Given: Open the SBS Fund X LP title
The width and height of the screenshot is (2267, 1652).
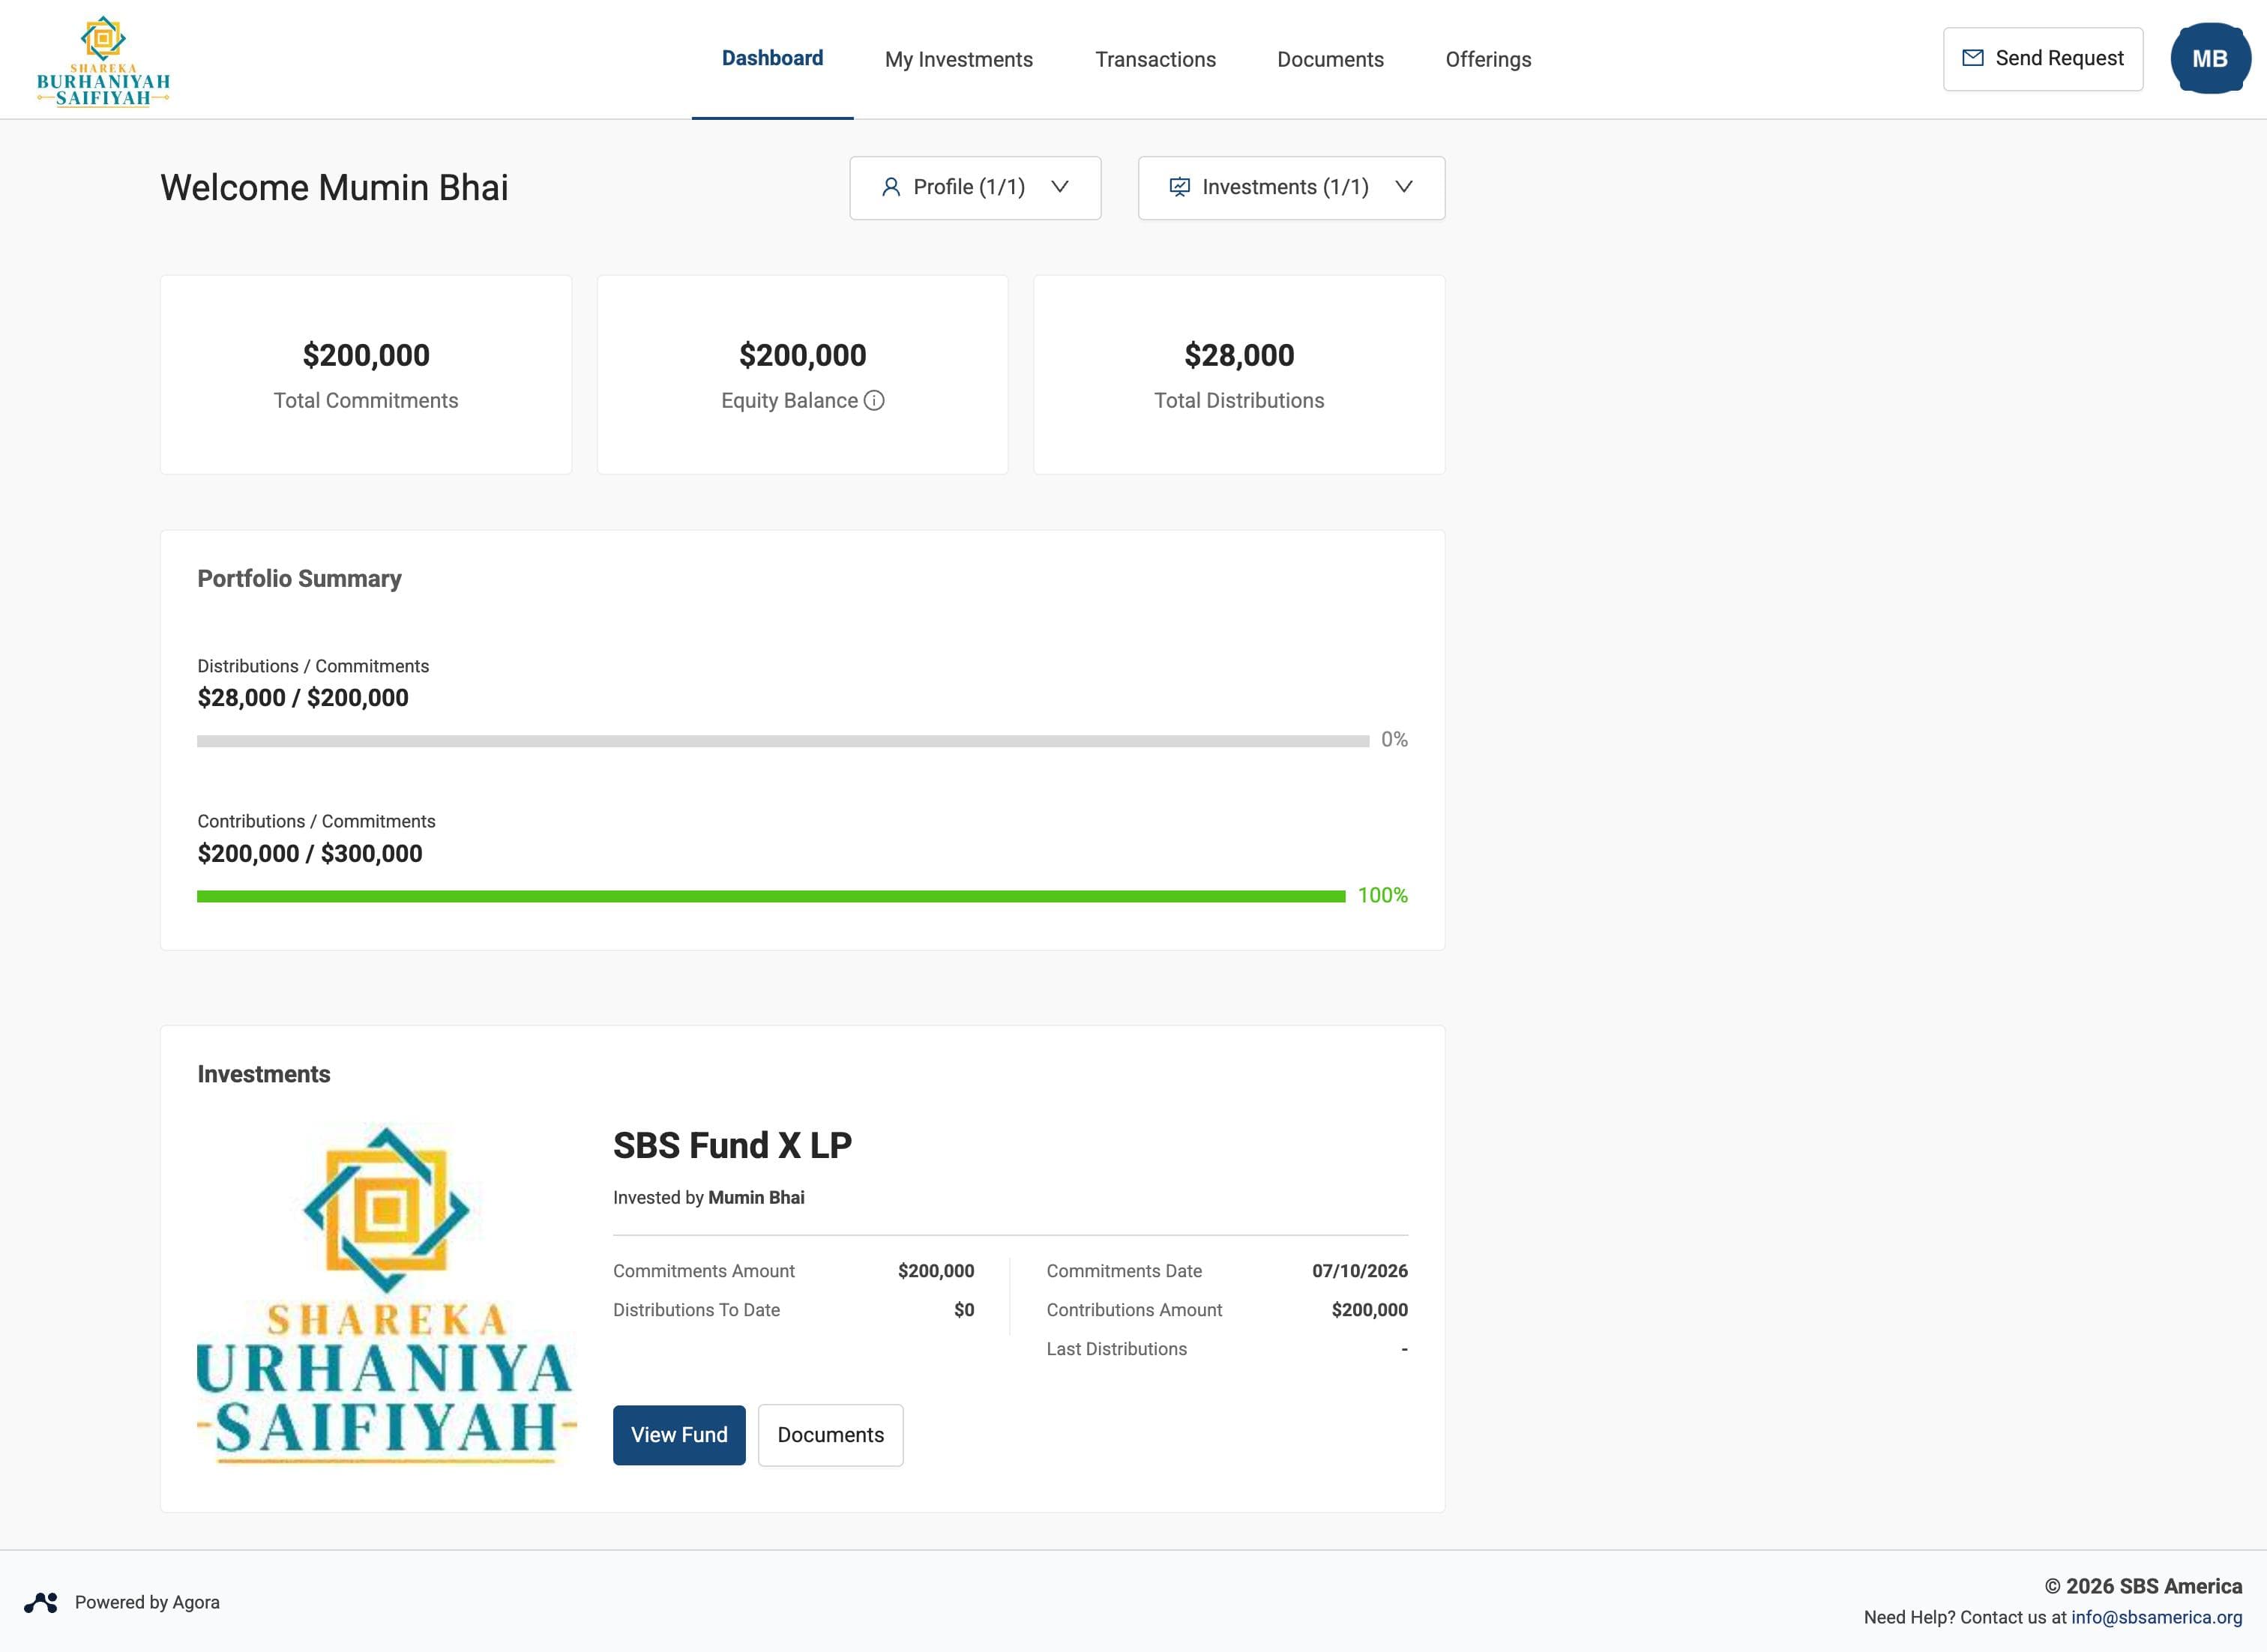Looking at the screenshot, I should coord(732,1145).
